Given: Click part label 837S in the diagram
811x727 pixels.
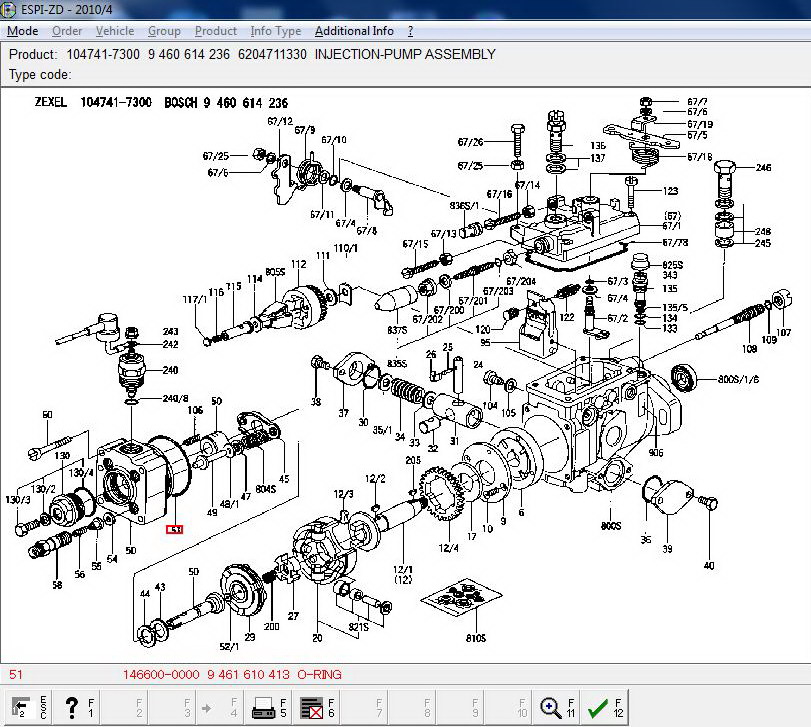Looking at the screenshot, I should click(397, 330).
